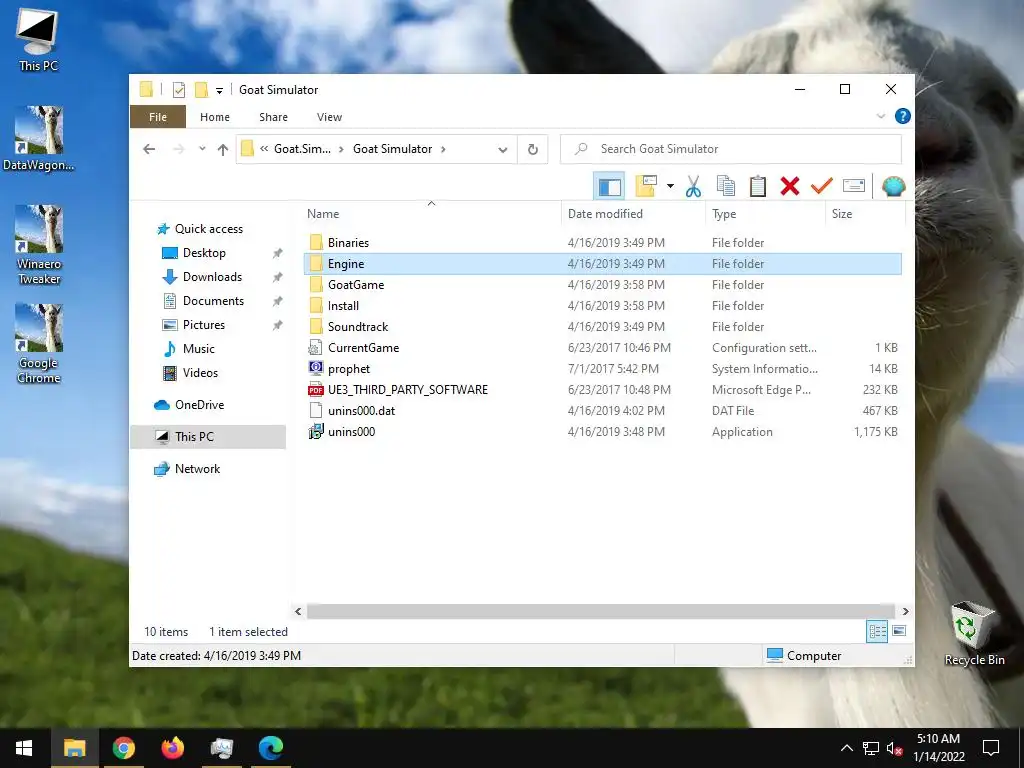
Task: Open the Home ribbon tab
Action: [215, 117]
